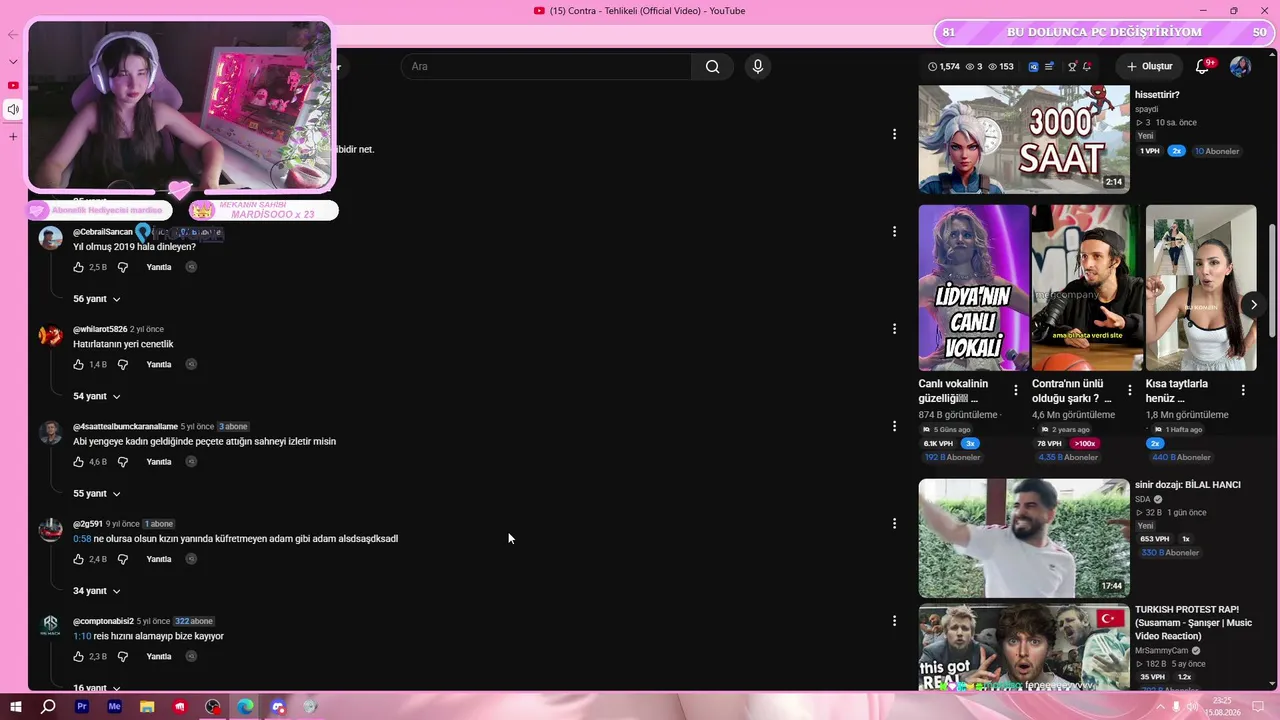Open the Windows Start menu
Viewport: 1280px width, 720px height.
(16, 707)
